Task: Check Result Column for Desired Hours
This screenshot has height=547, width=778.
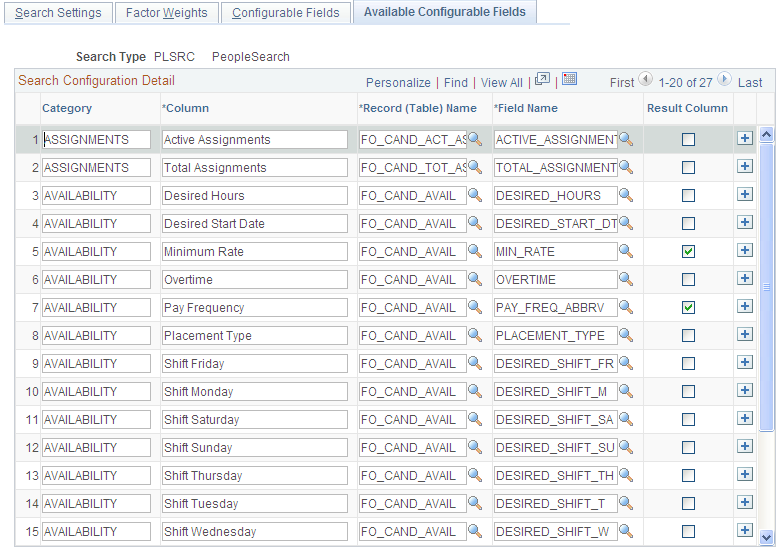Action: click(688, 196)
